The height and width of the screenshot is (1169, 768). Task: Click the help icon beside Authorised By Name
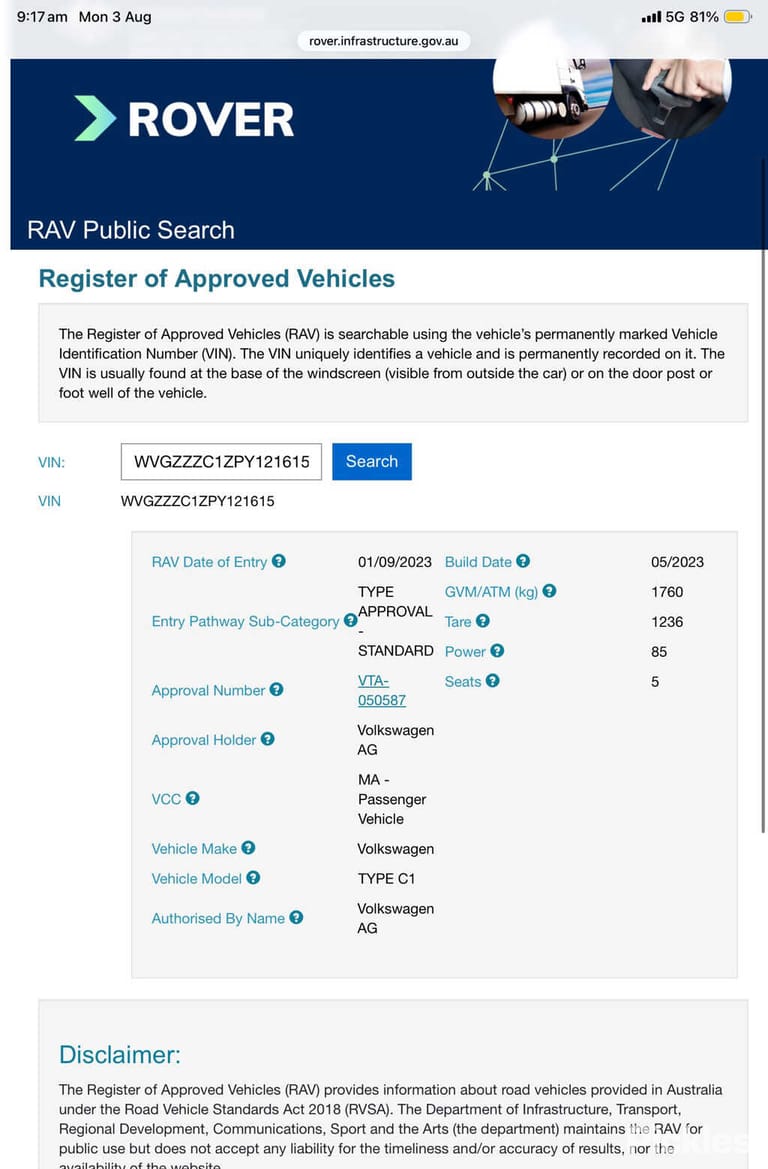[296, 917]
